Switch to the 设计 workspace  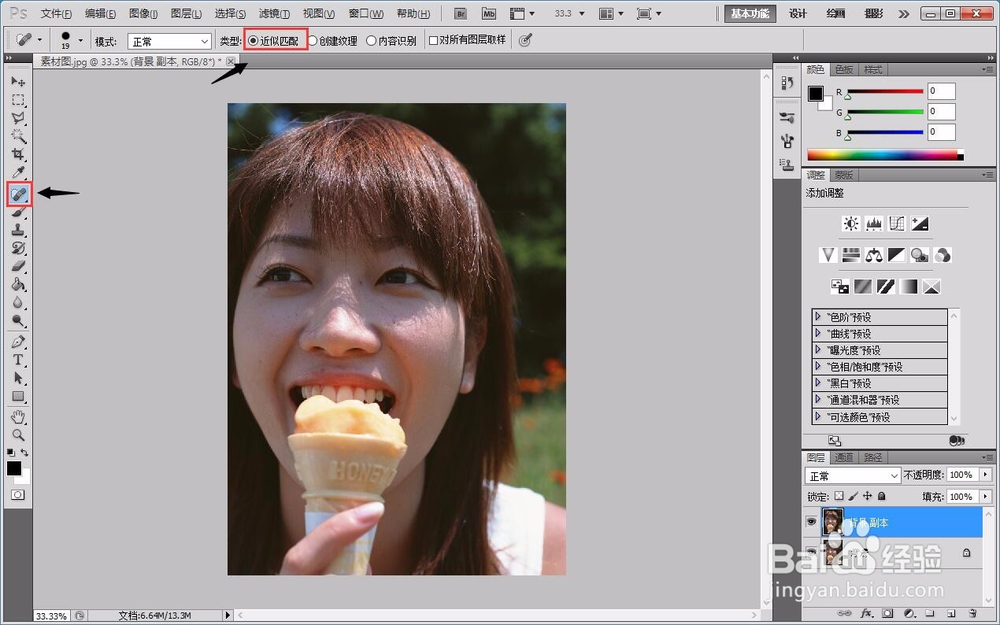pos(798,13)
